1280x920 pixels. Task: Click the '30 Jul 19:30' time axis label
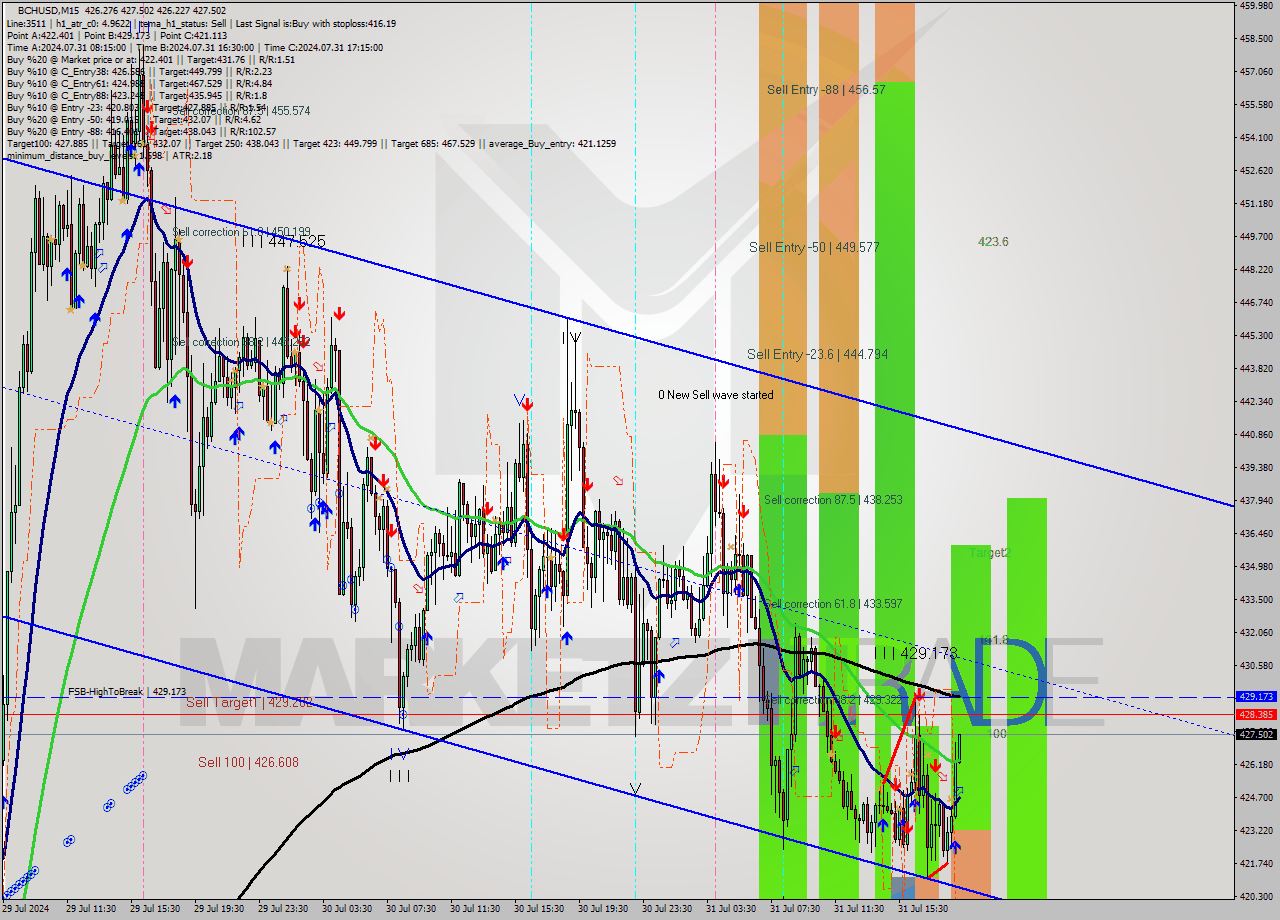click(x=602, y=909)
